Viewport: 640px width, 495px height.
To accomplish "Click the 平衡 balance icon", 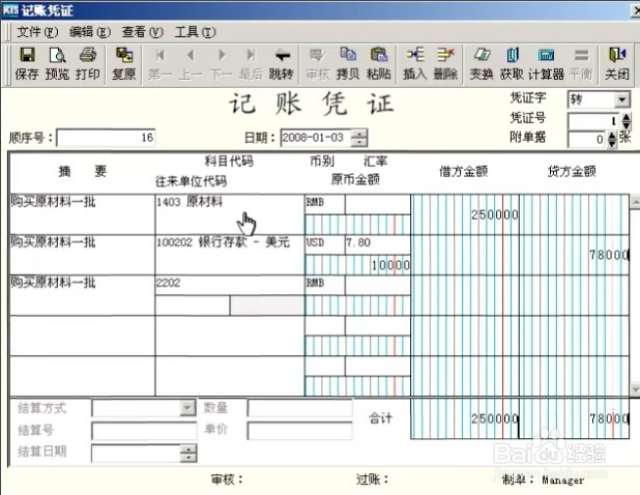I will 581,64.
